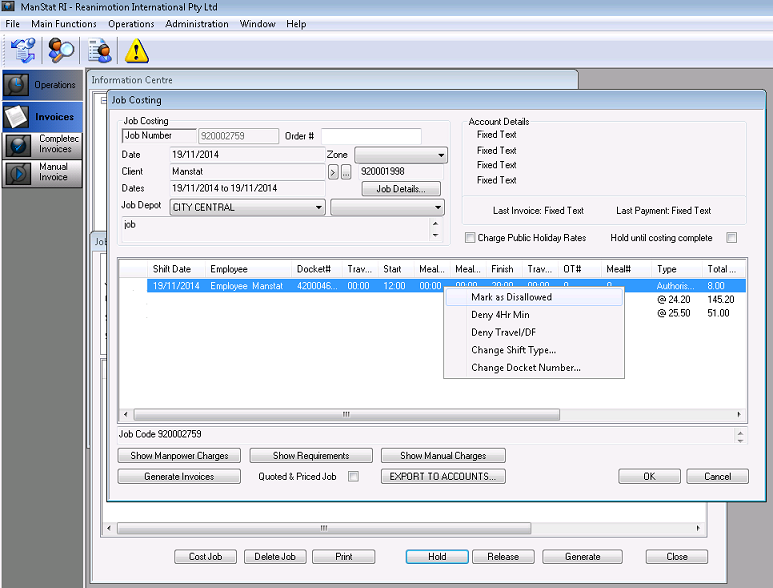773x588 pixels.
Task: Click OK in Job Costing dialog
Action: point(649,476)
